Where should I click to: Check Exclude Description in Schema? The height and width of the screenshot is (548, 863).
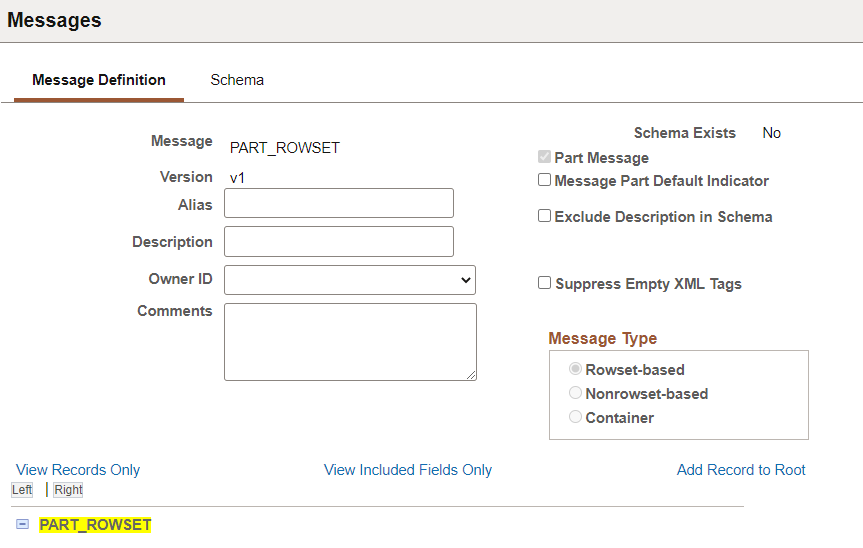pos(545,216)
